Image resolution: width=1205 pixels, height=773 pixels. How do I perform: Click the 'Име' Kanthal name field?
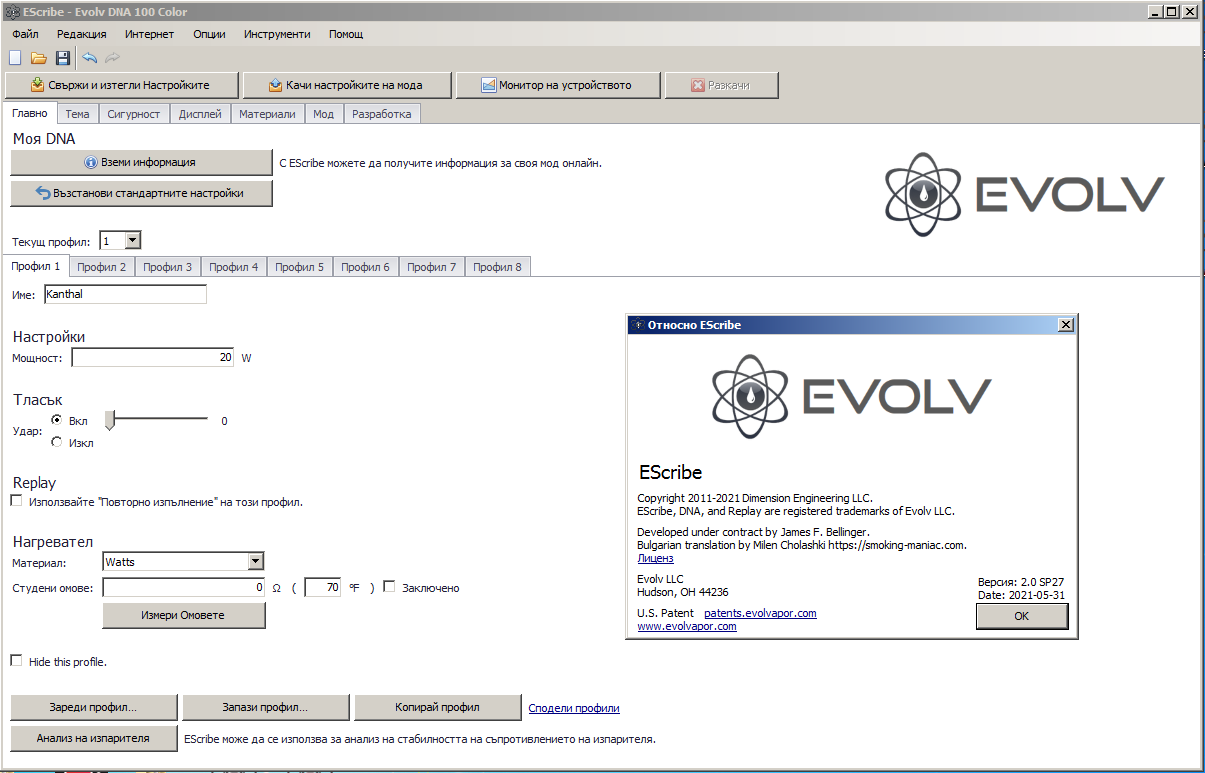[x=125, y=294]
